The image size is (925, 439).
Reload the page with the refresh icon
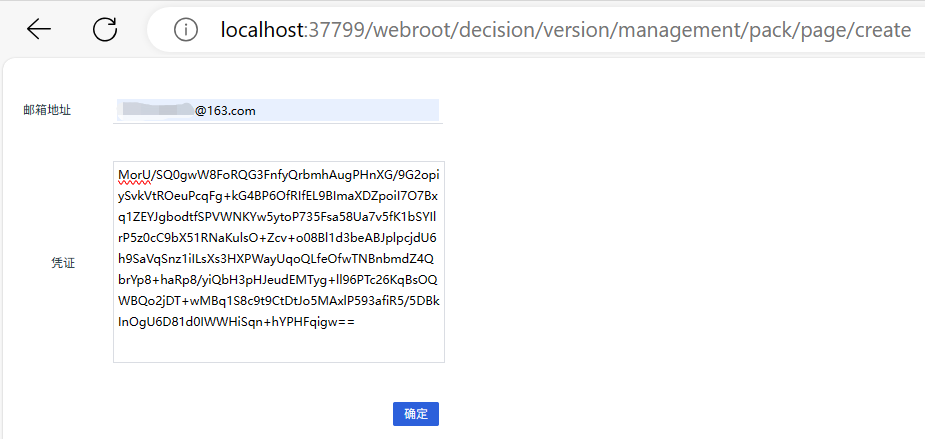click(105, 30)
